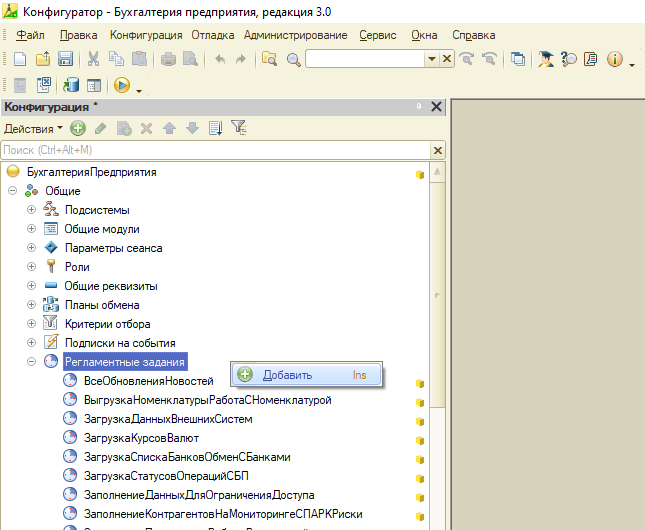Open Syntax assistant graduate icon
The height and width of the screenshot is (530, 645).
tap(545, 59)
